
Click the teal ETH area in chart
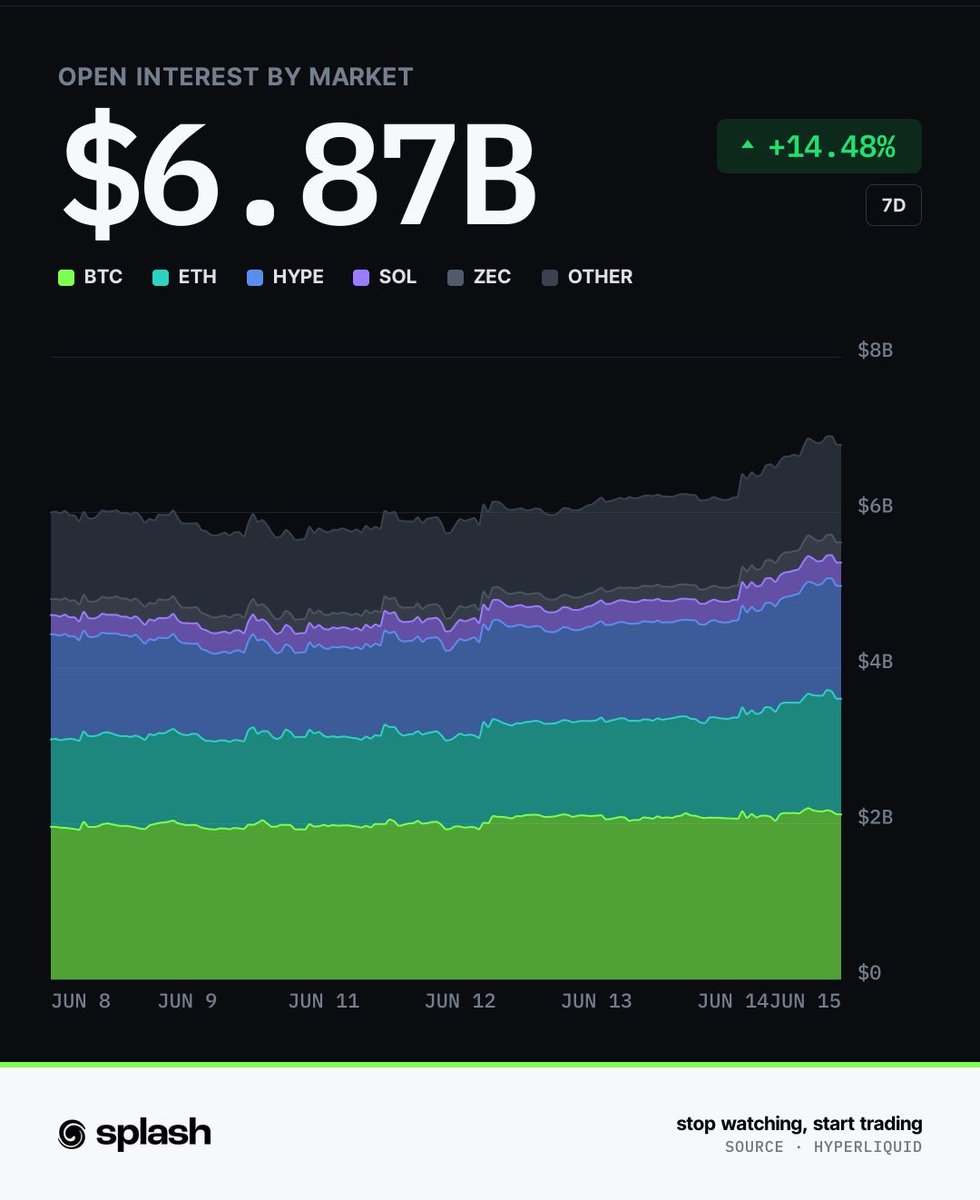(445, 780)
